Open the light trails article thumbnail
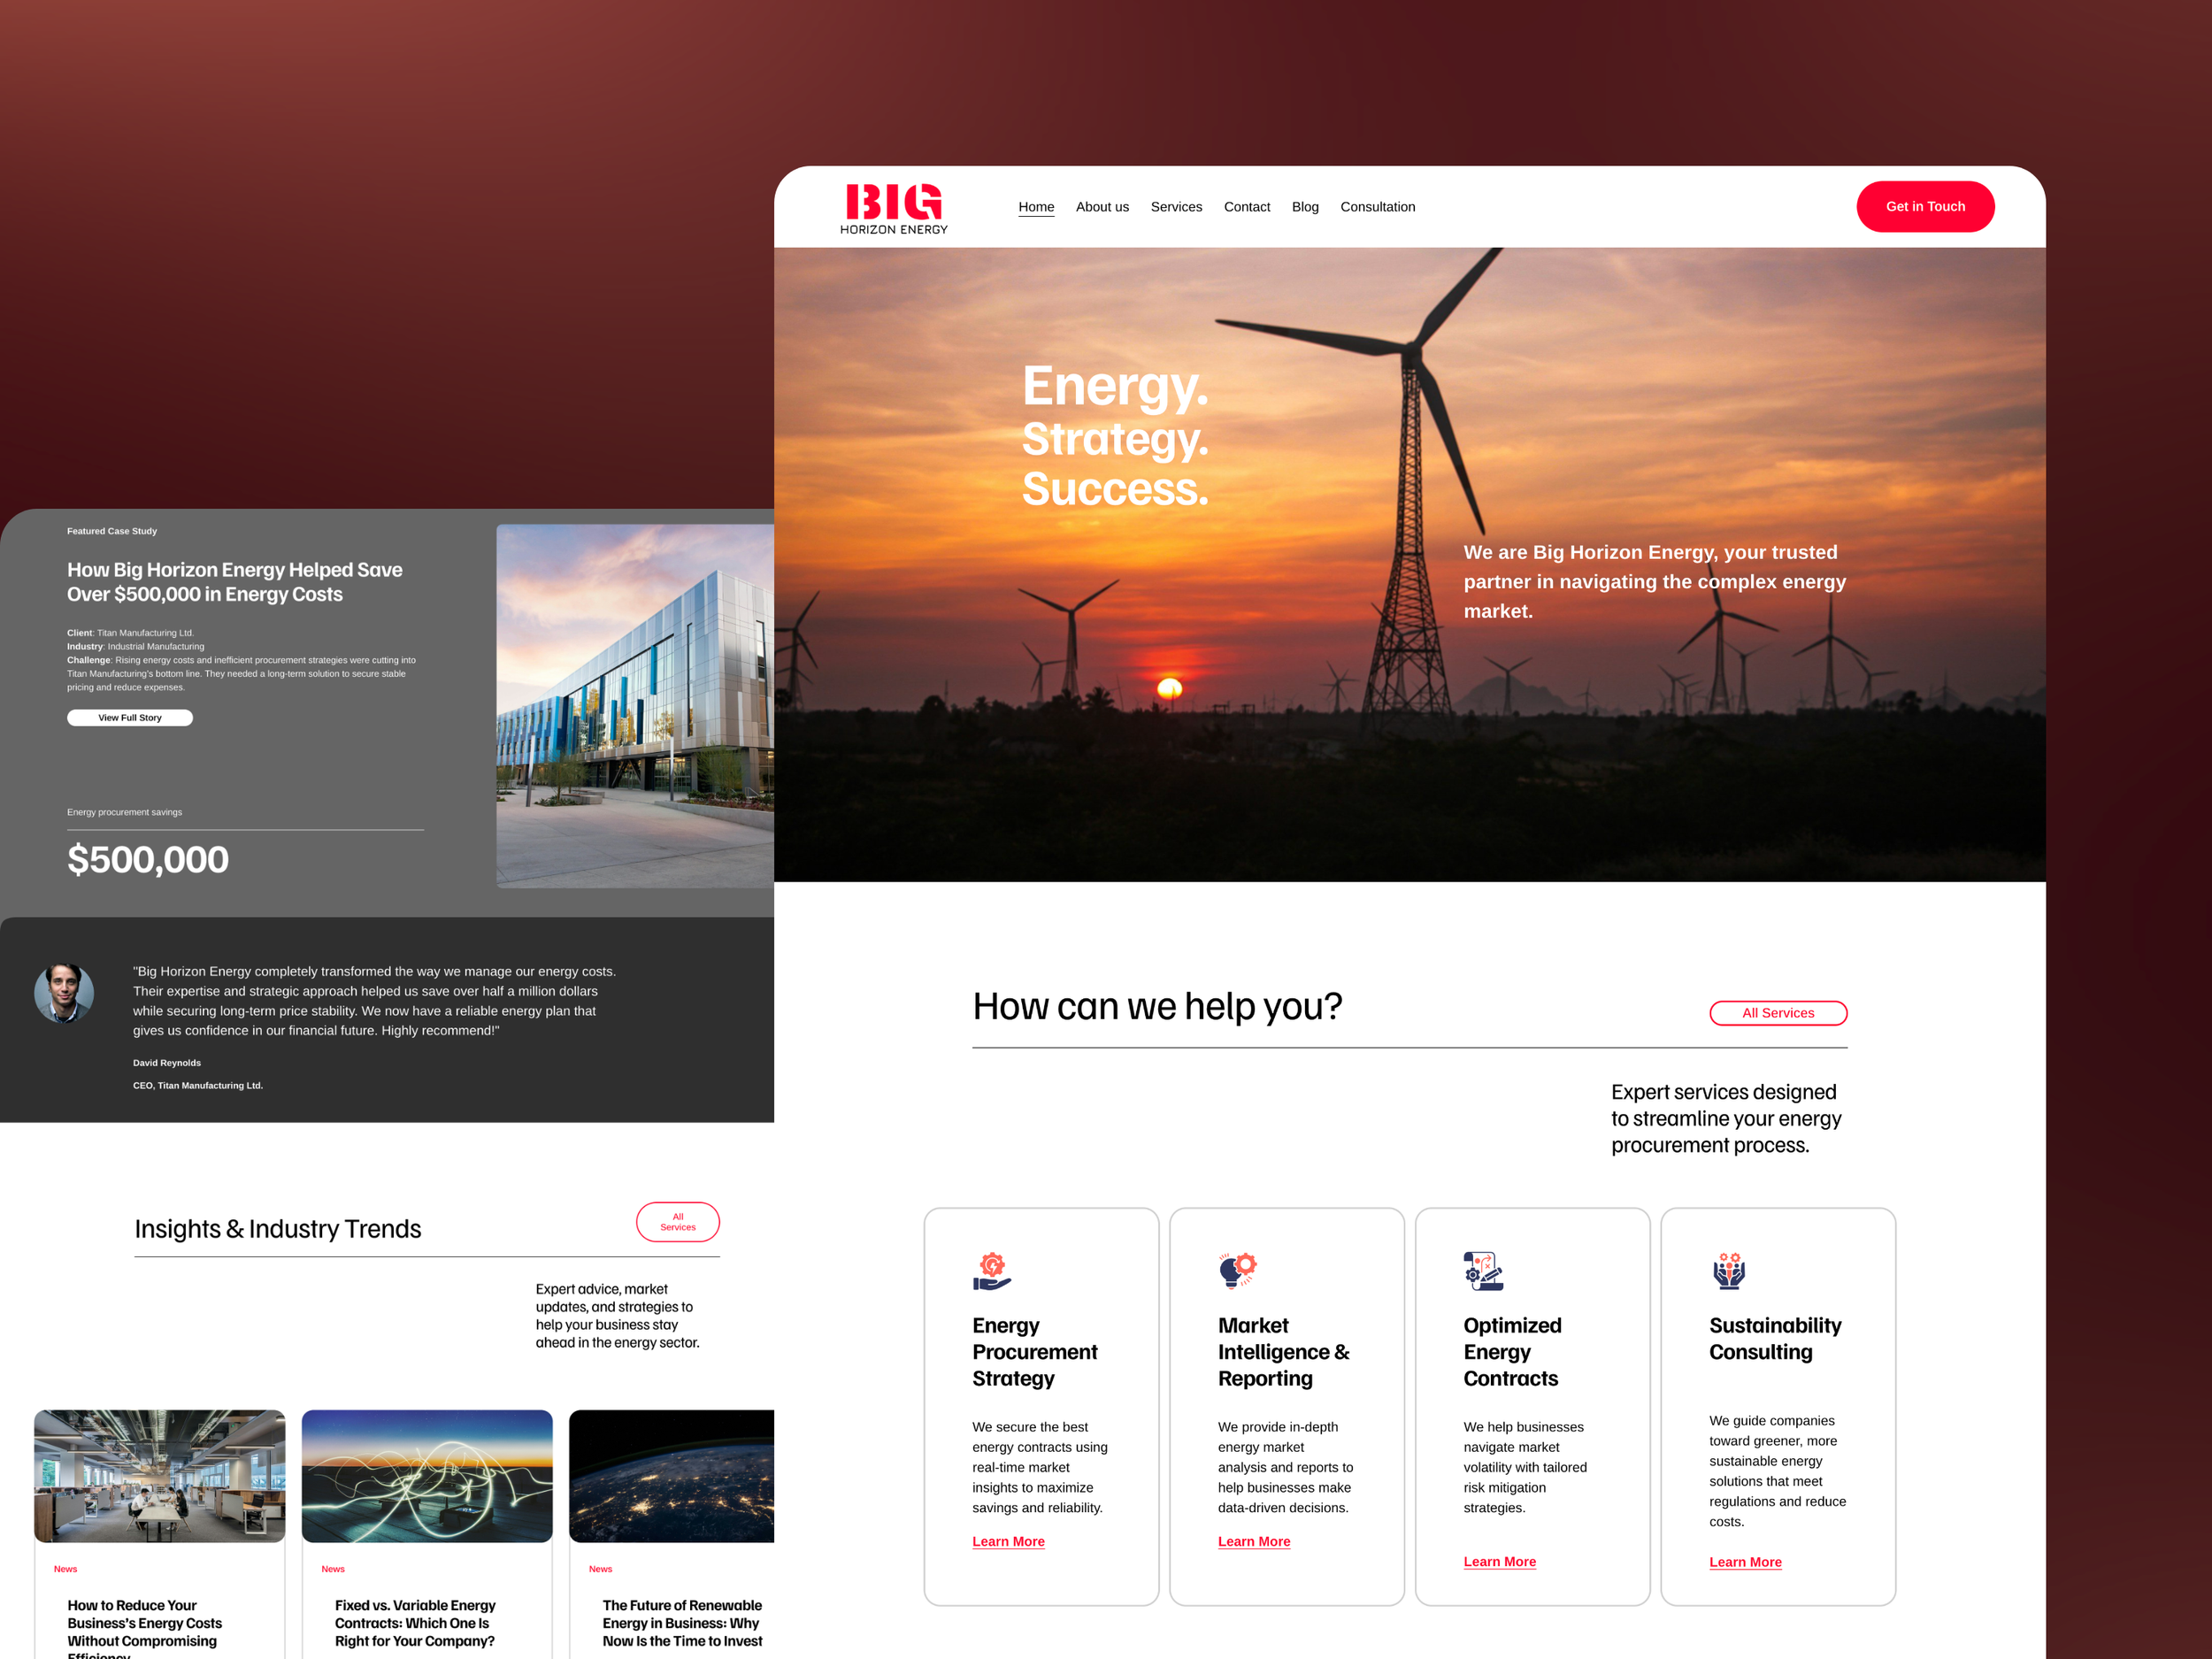Screen dimensions: 2212x1659 point(427,1476)
